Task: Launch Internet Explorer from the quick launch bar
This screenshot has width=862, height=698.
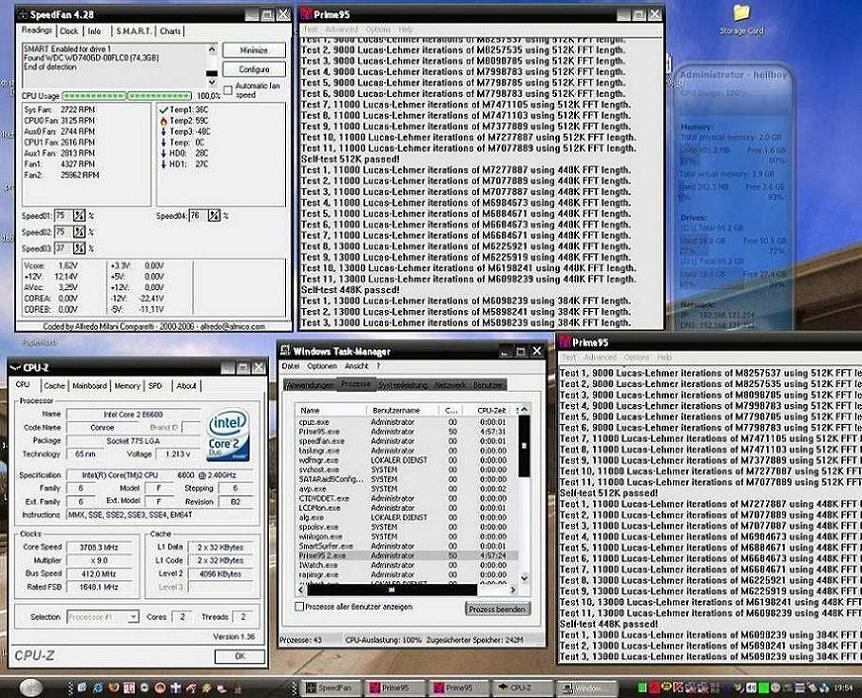Action: [x=98, y=688]
